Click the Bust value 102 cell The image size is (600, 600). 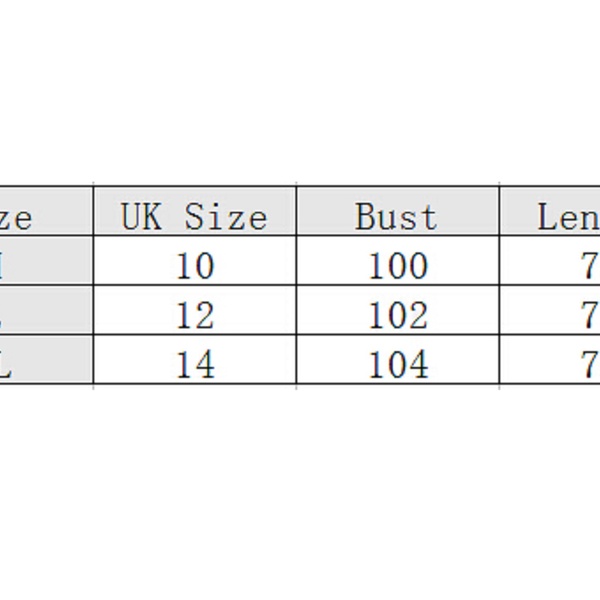(397, 316)
